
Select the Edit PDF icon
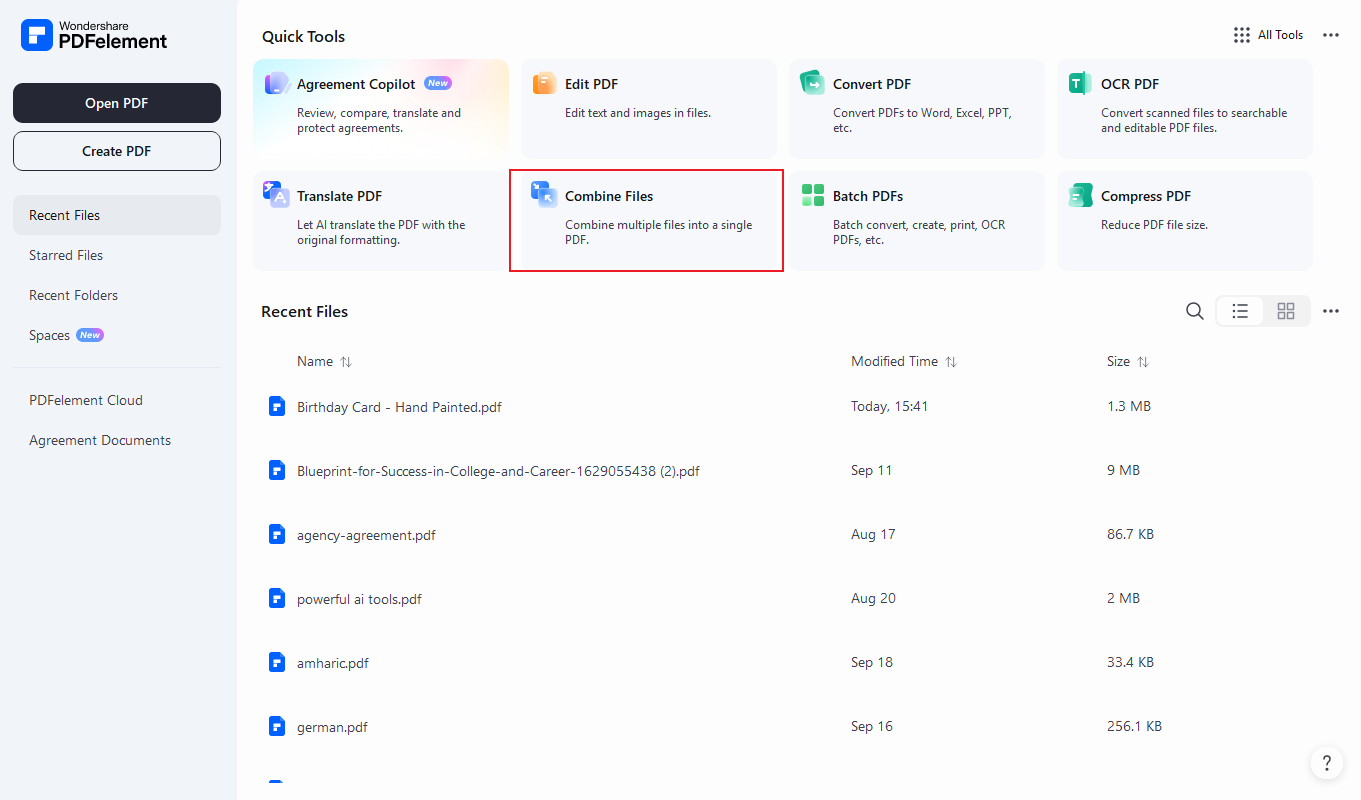click(x=545, y=84)
